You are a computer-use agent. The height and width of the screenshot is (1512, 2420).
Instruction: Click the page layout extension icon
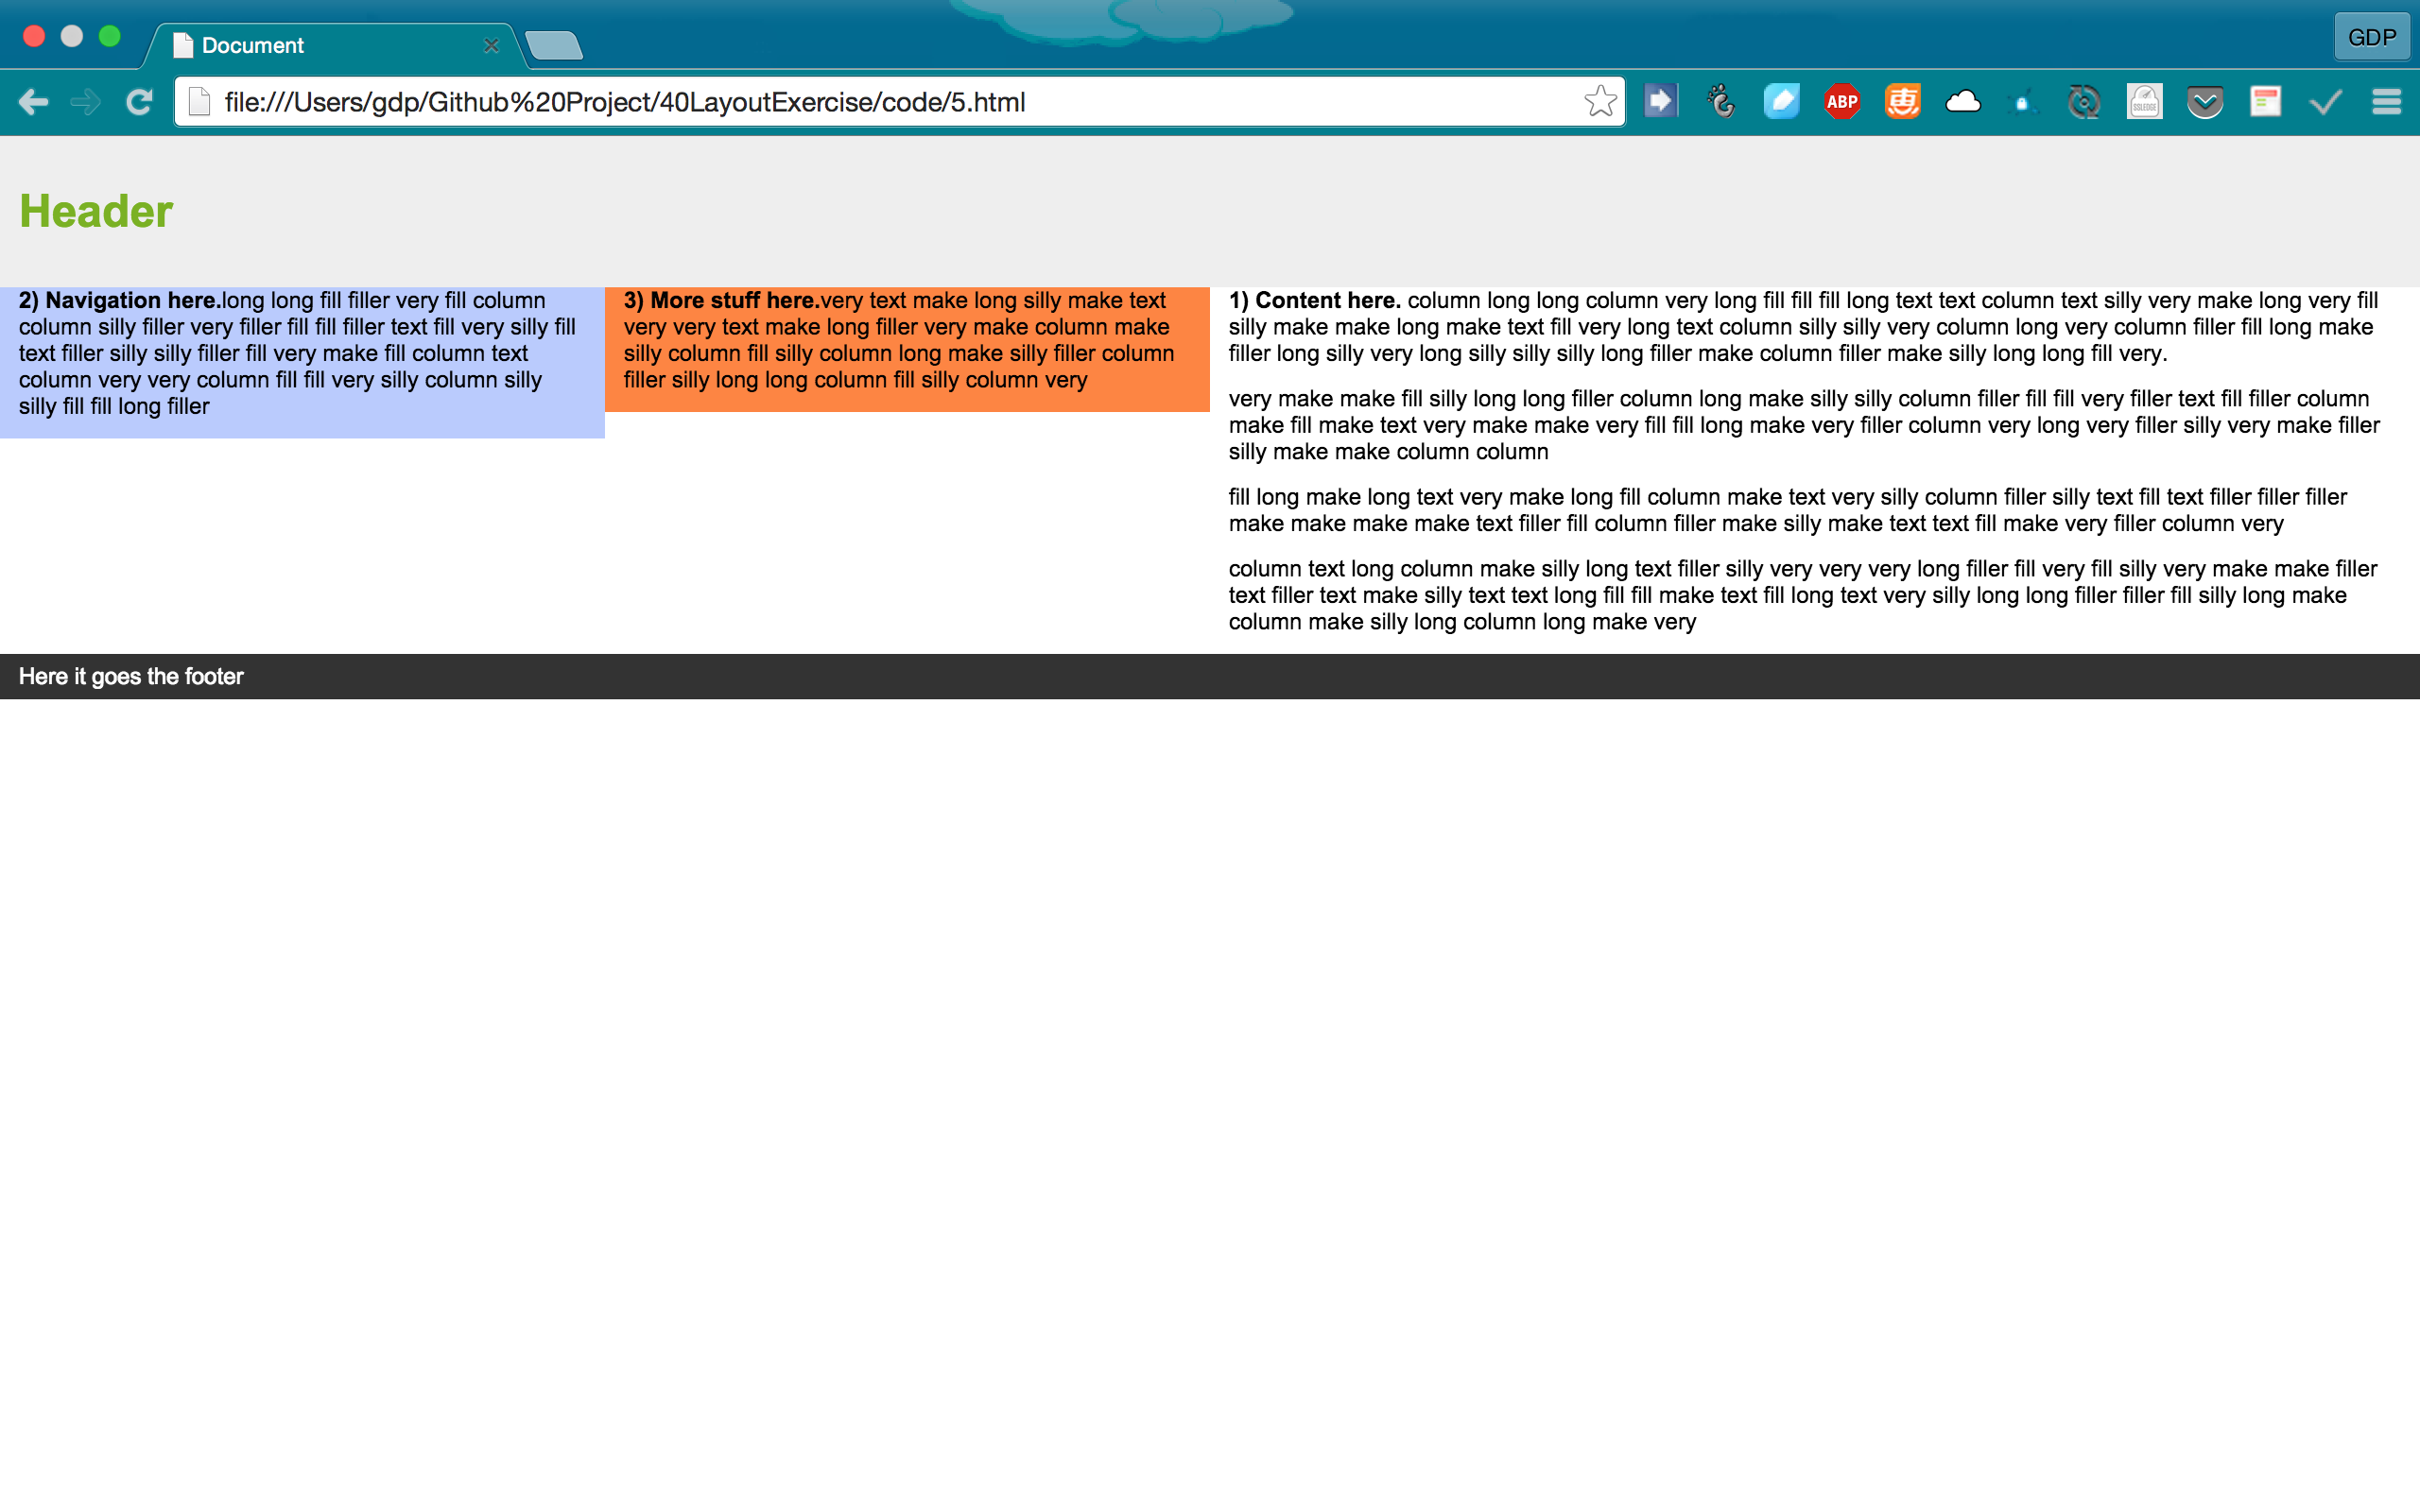click(2265, 102)
